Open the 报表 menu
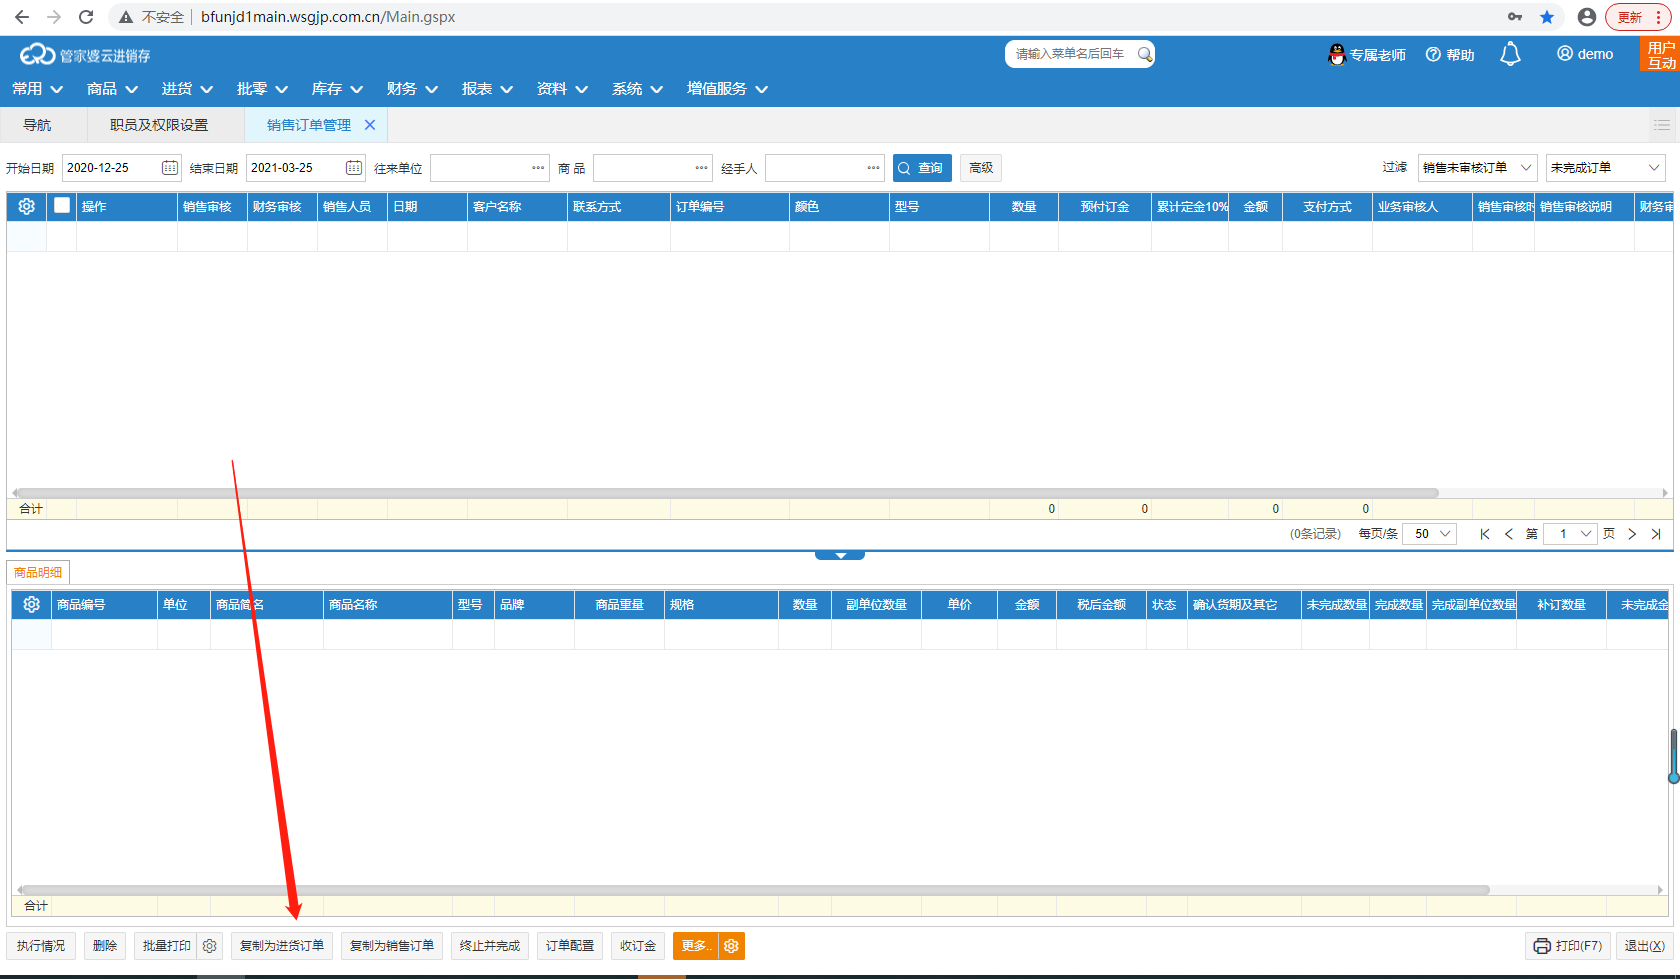This screenshot has width=1680, height=979. pos(487,89)
